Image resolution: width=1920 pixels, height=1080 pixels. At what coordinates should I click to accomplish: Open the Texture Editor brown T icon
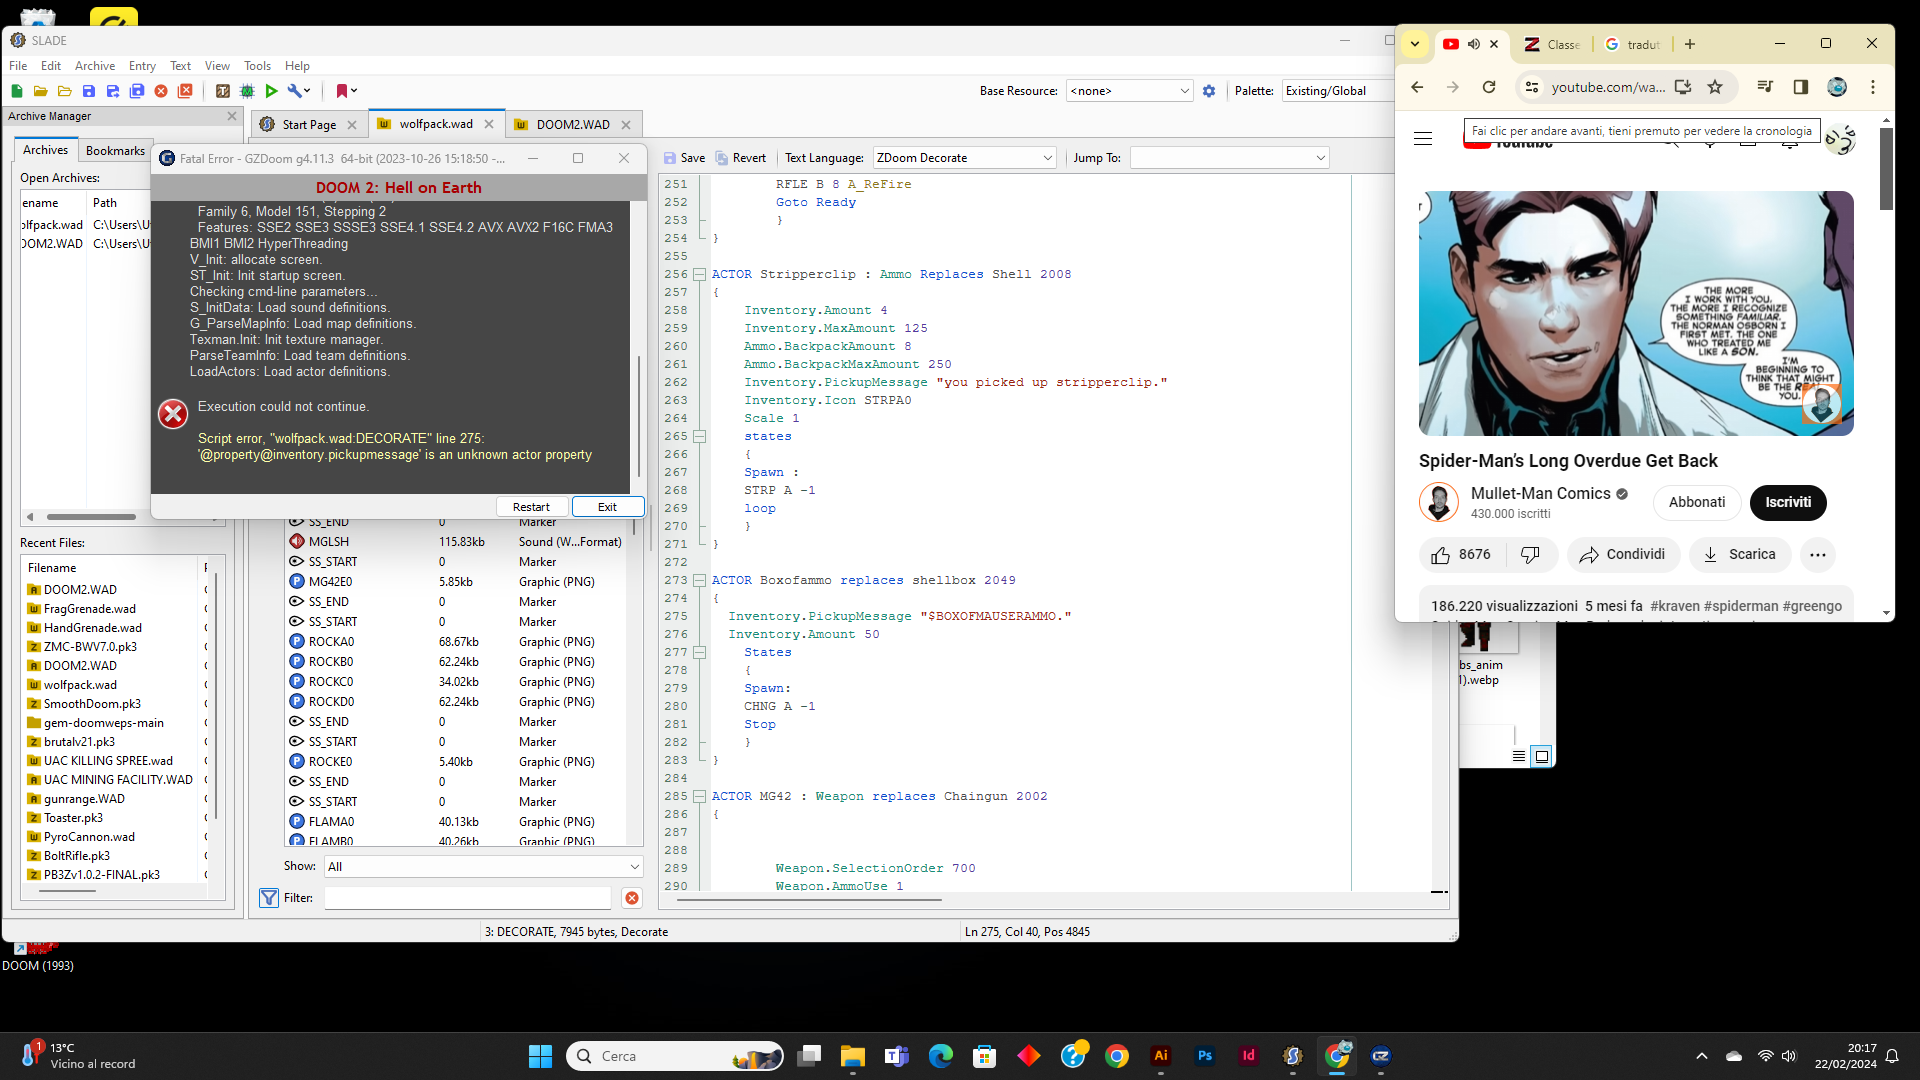tap(223, 91)
